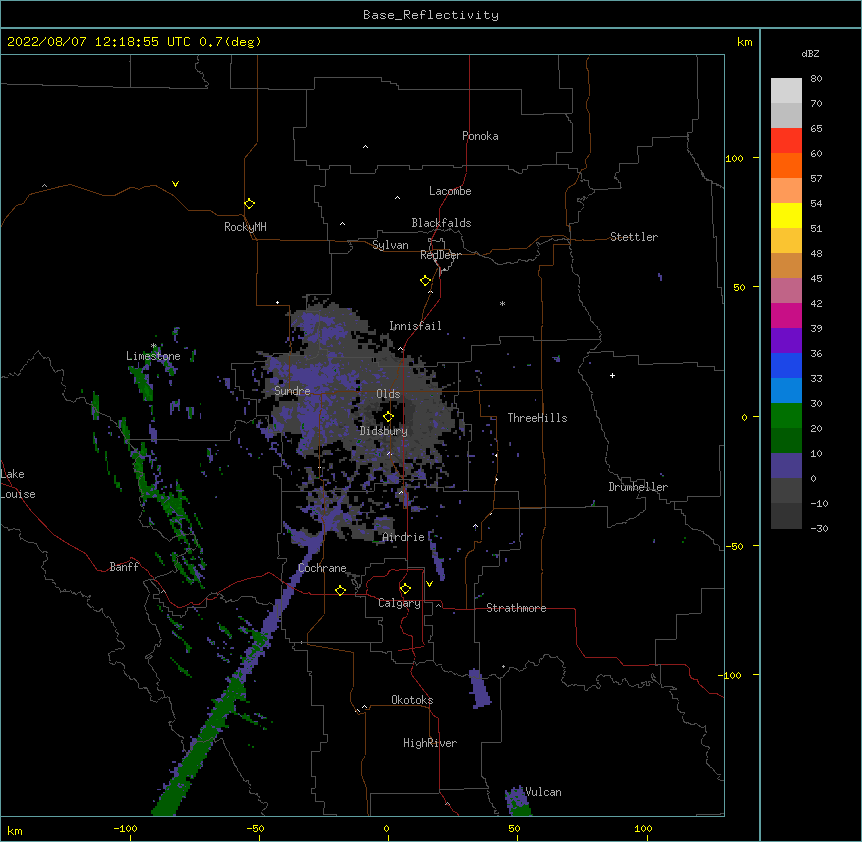862x842 pixels.
Task: Pick the bright yellow swatch in the legend
Action: [x=786, y=215]
